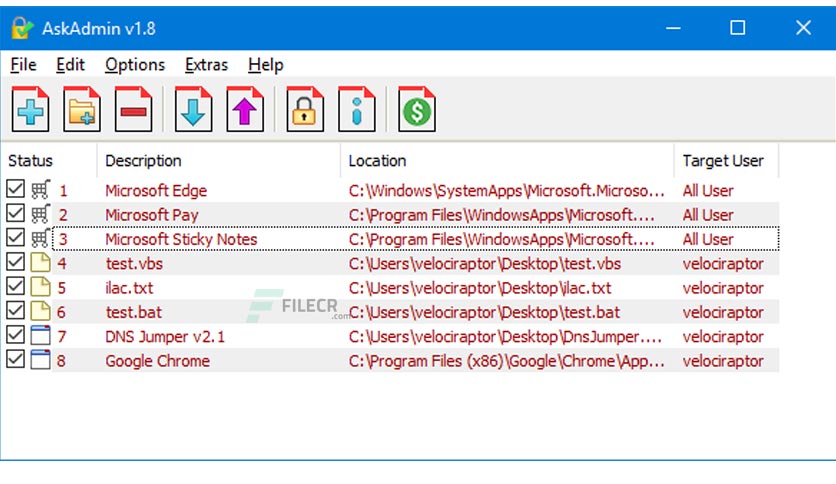Uncheck the Microsoft Pay row checkbox
836x484 pixels.
coord(15,213)
